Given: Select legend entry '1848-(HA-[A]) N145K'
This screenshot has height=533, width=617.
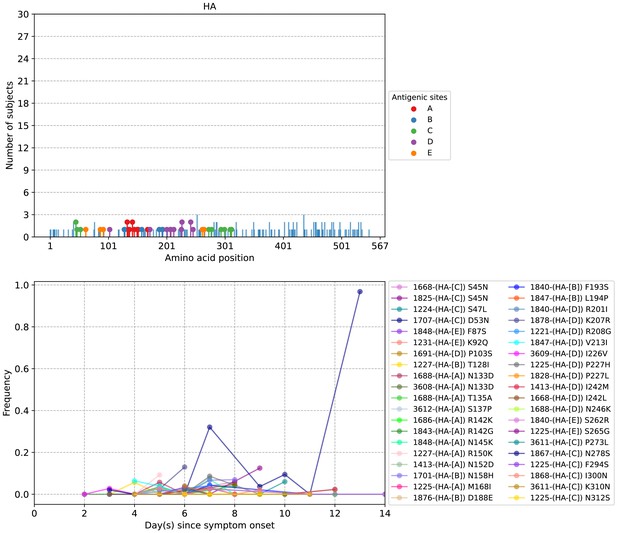Looking at the screenshot, I should [442, 442].
